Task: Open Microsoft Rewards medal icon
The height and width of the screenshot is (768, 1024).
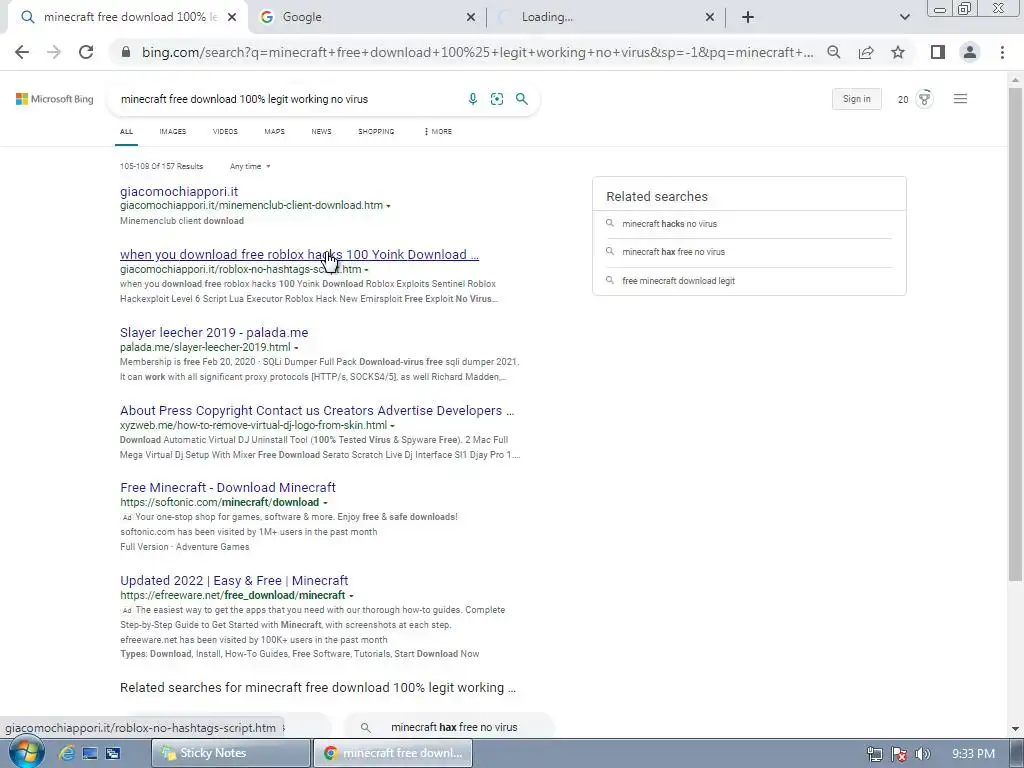Action: pos(924,99)
